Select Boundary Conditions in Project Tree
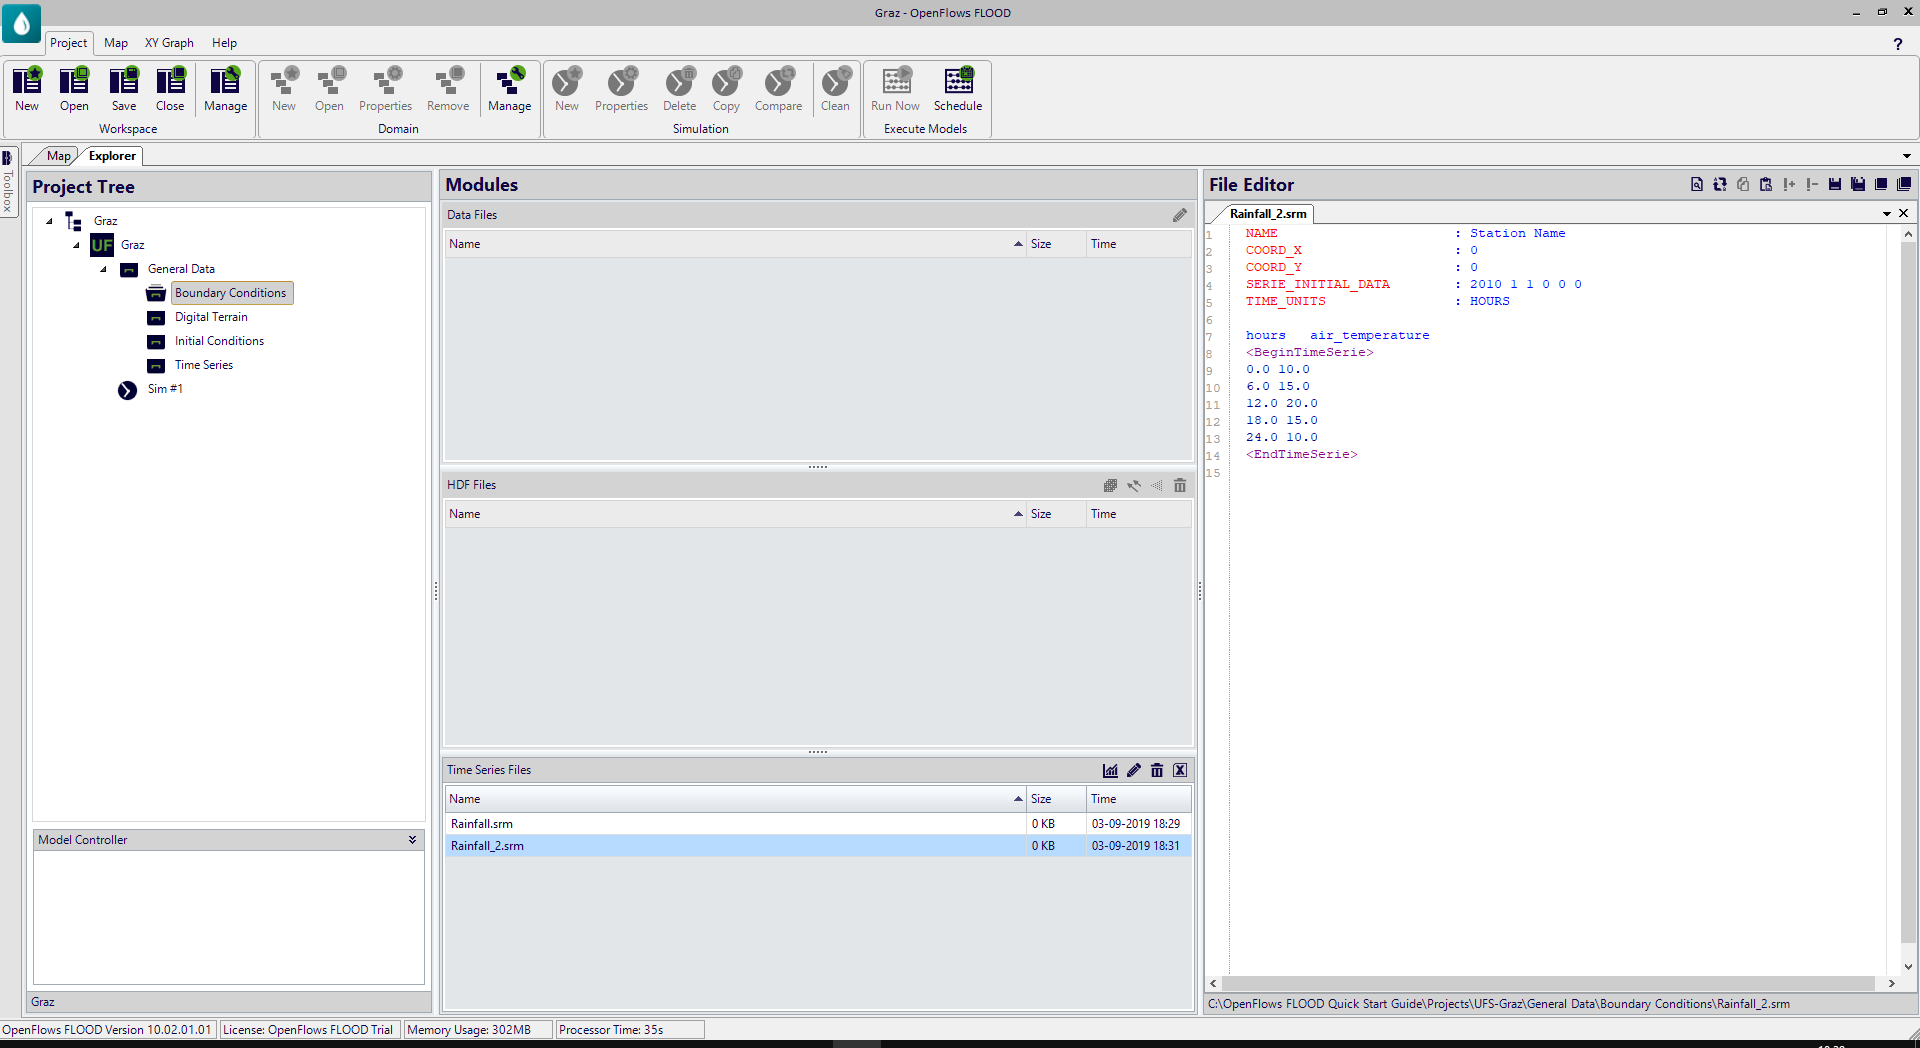The image size is (1920, 1048). click(x=231, y=293)
